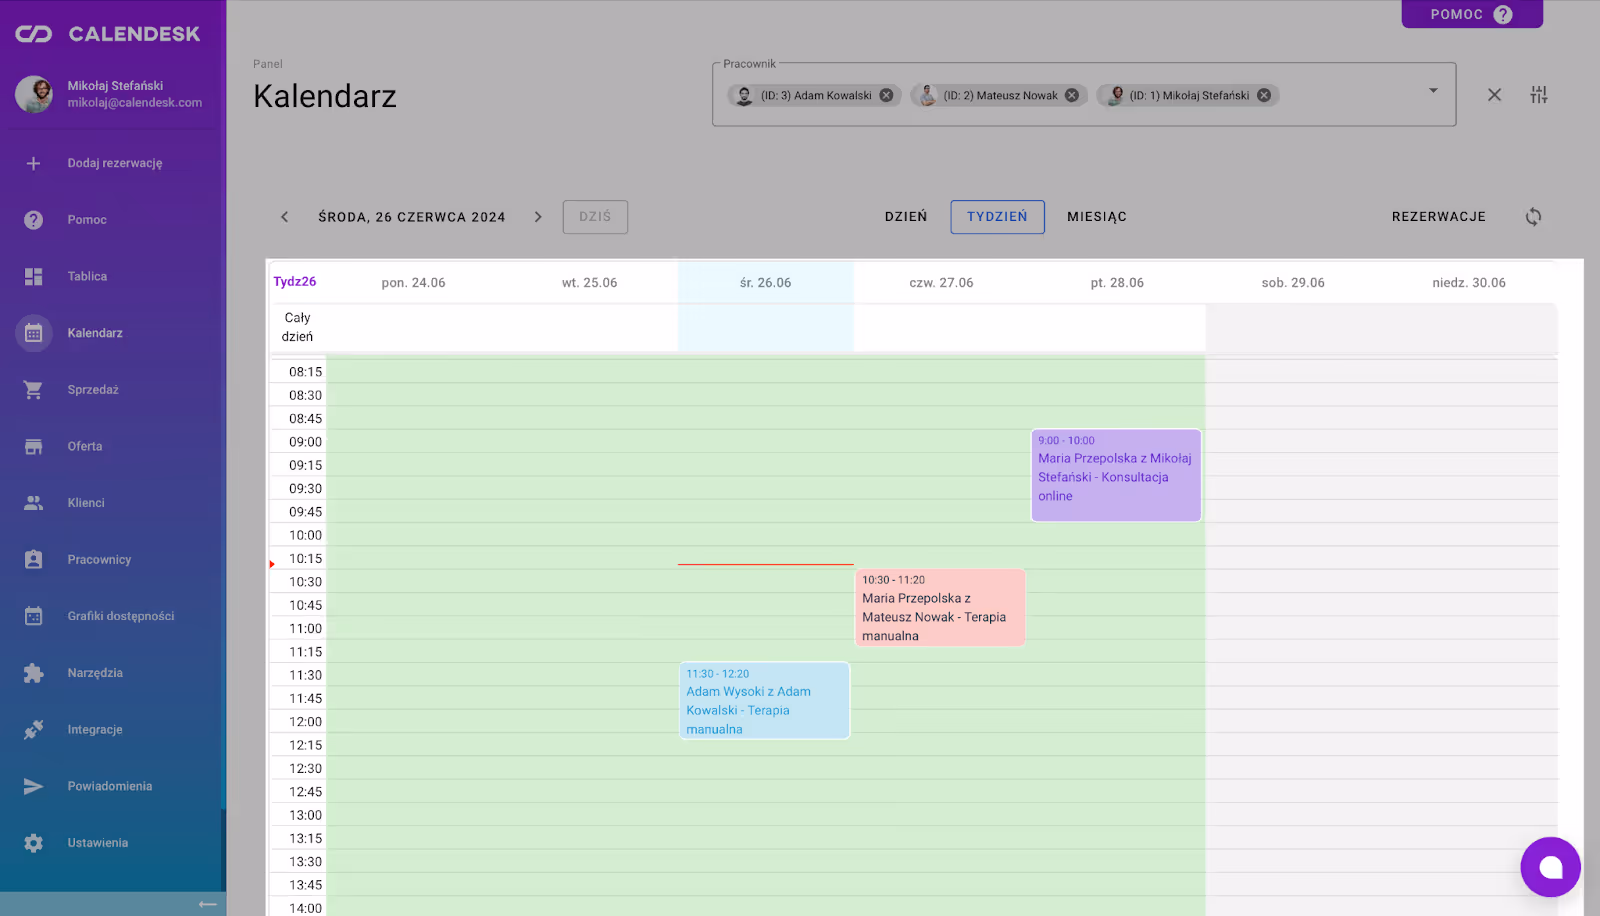
Task: Remove Mateusz Nowak chip from filter
Action: pyautogui.click(x=1072, y=96)
